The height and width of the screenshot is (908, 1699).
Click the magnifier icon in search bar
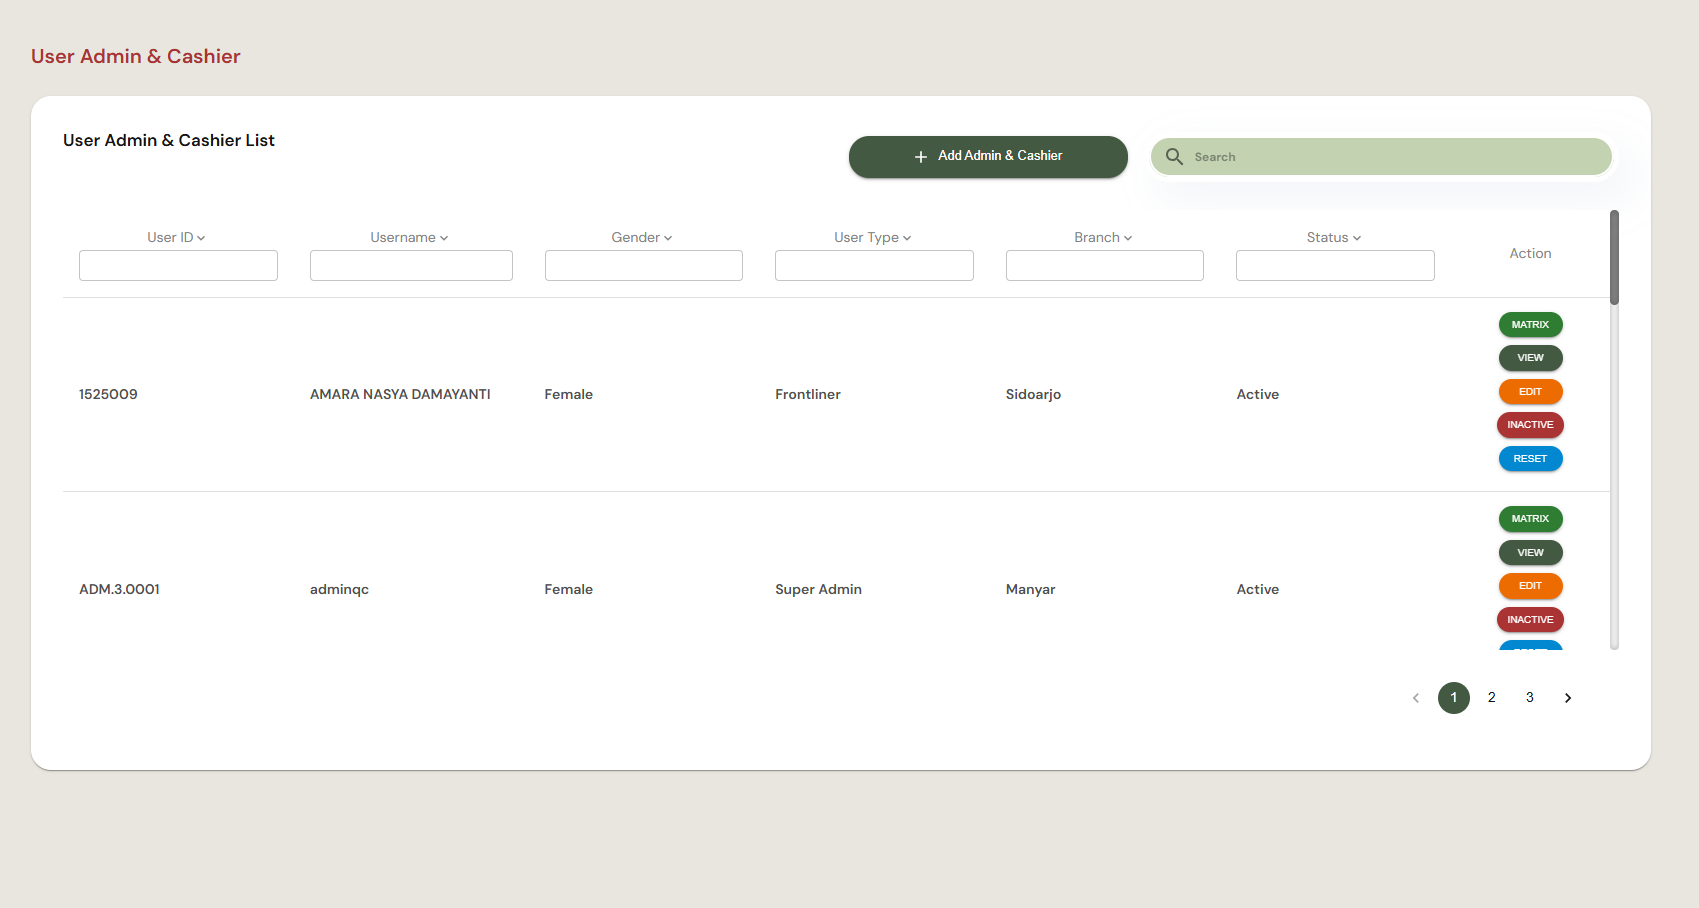pyautogui.click(x=1174, y=157)
